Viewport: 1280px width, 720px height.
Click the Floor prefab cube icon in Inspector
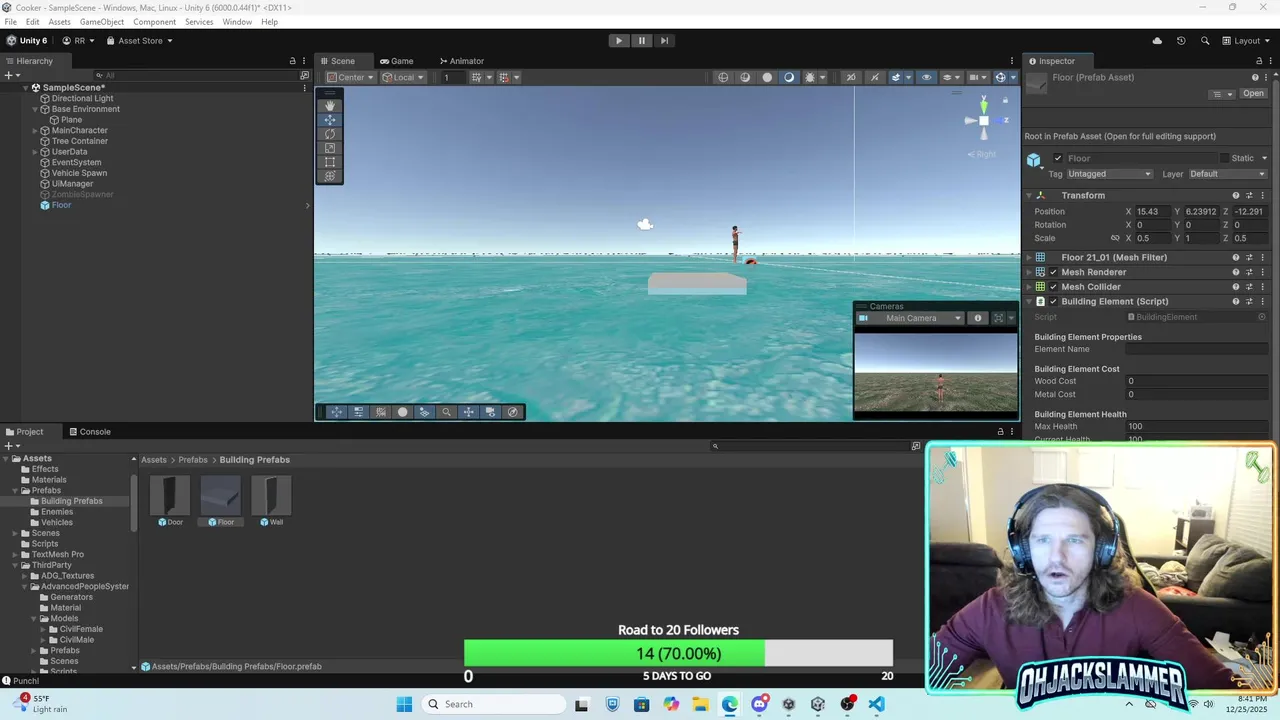click(x=1034, y=159)
